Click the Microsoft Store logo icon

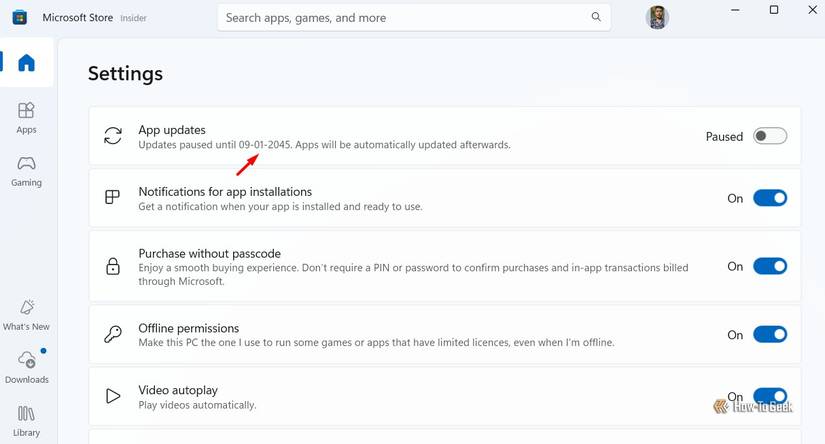[19, 17]
